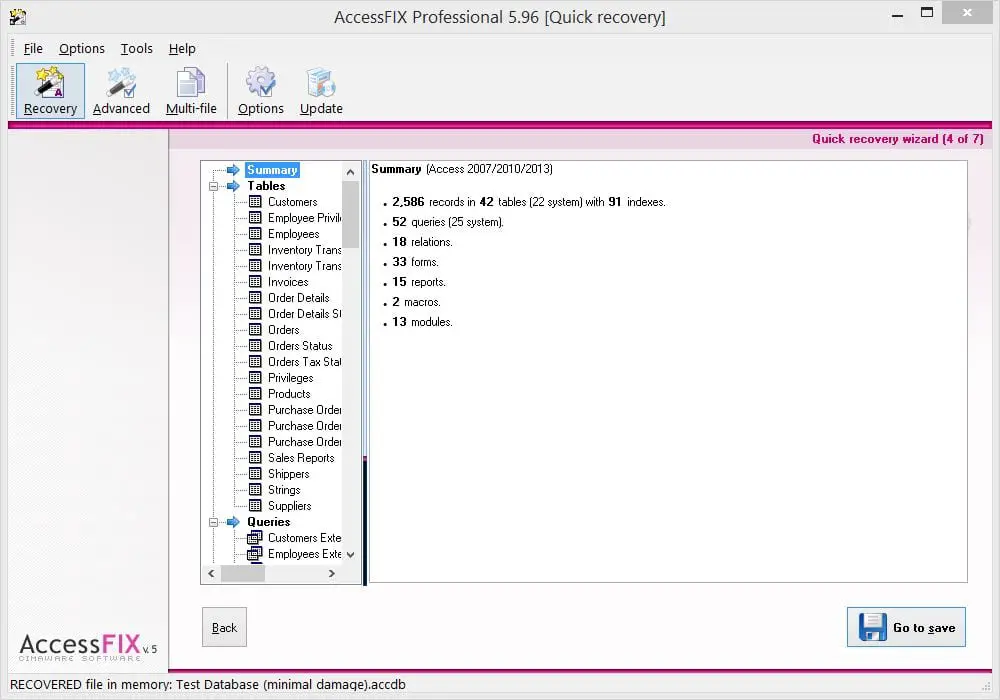This screenshot has height=700, width=1000.
Task: Click the blue arrow icon next to Tables
Action: [x=233, y=186]
